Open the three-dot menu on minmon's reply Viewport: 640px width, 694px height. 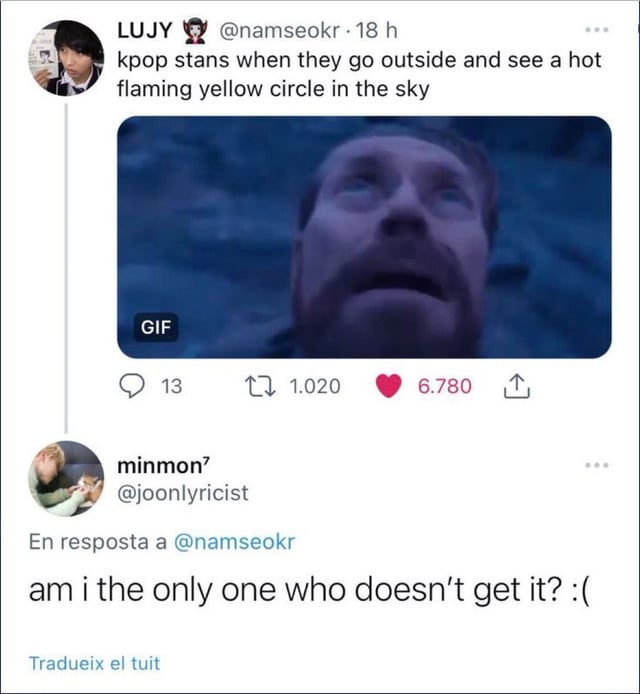point(598,465)
